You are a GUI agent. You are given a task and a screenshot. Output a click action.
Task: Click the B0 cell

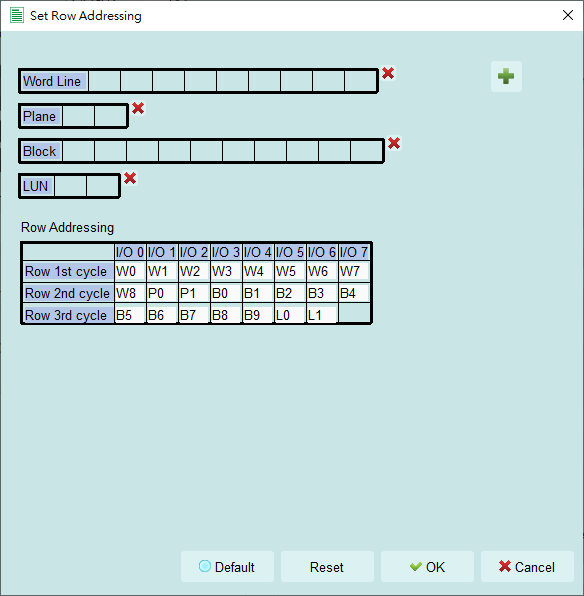point(226,293)
